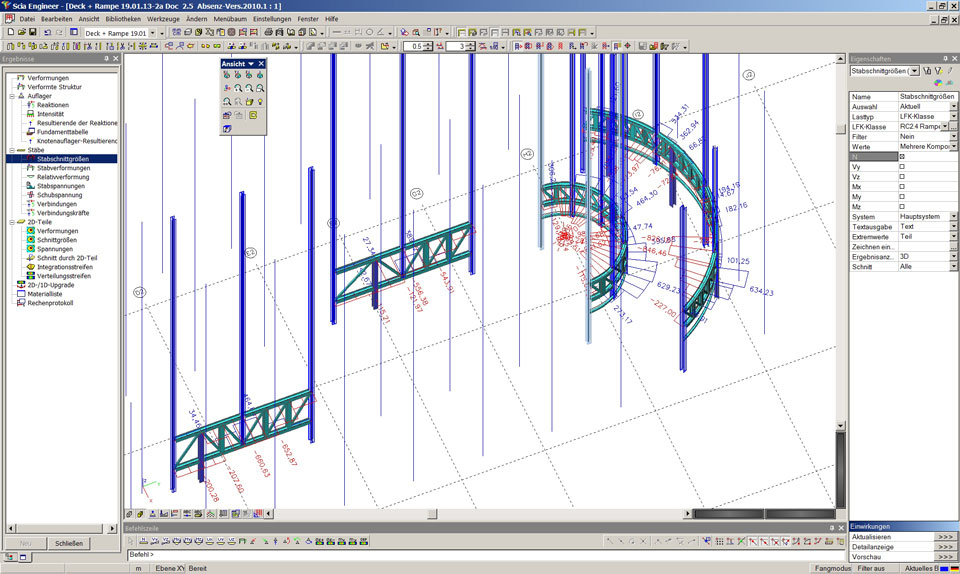Uncheck the N value checkbox

pos(902,157)
